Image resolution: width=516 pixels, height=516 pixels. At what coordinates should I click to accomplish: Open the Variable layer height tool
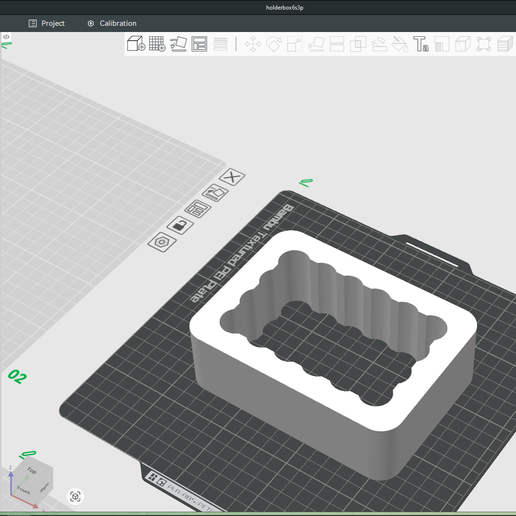(220, 44)
